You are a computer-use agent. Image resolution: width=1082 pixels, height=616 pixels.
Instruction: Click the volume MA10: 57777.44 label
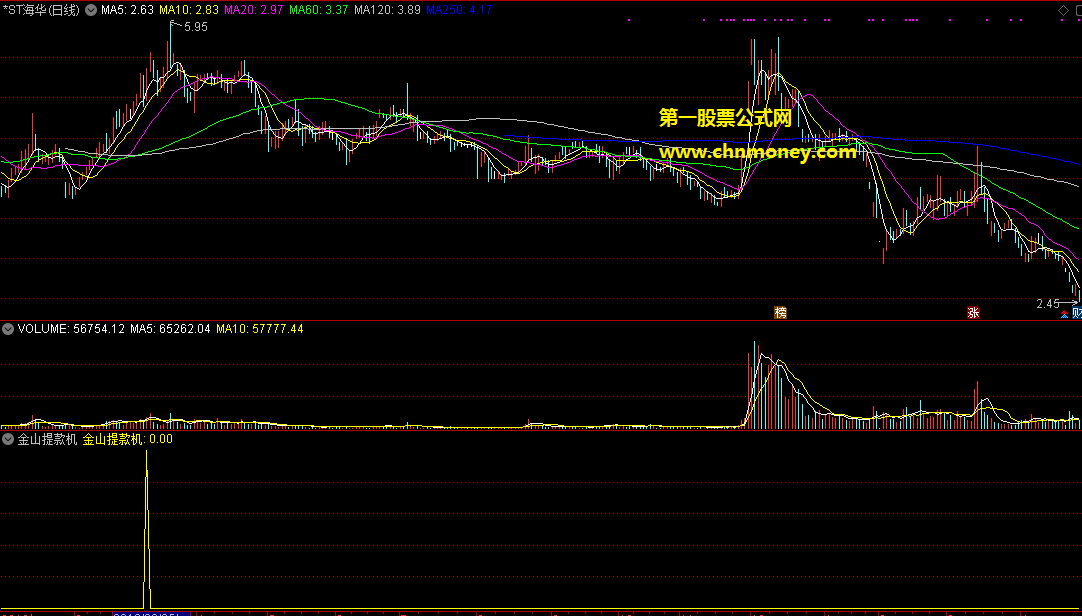point(259,329)
